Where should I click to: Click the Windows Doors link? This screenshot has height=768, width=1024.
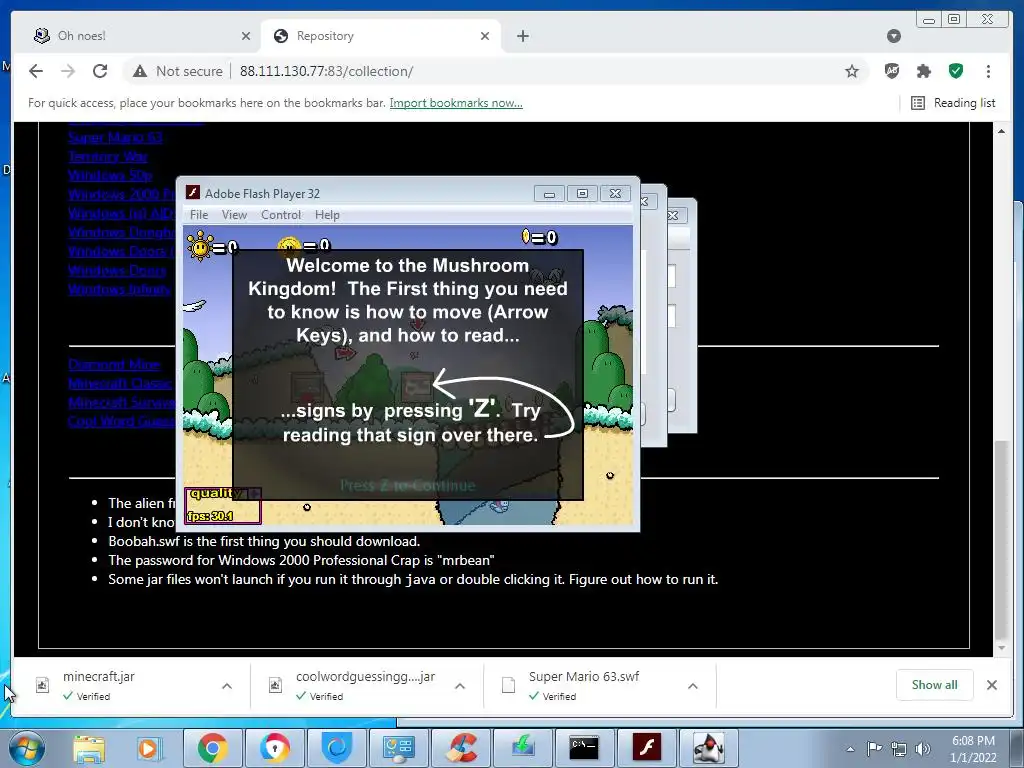pos(117,270)
